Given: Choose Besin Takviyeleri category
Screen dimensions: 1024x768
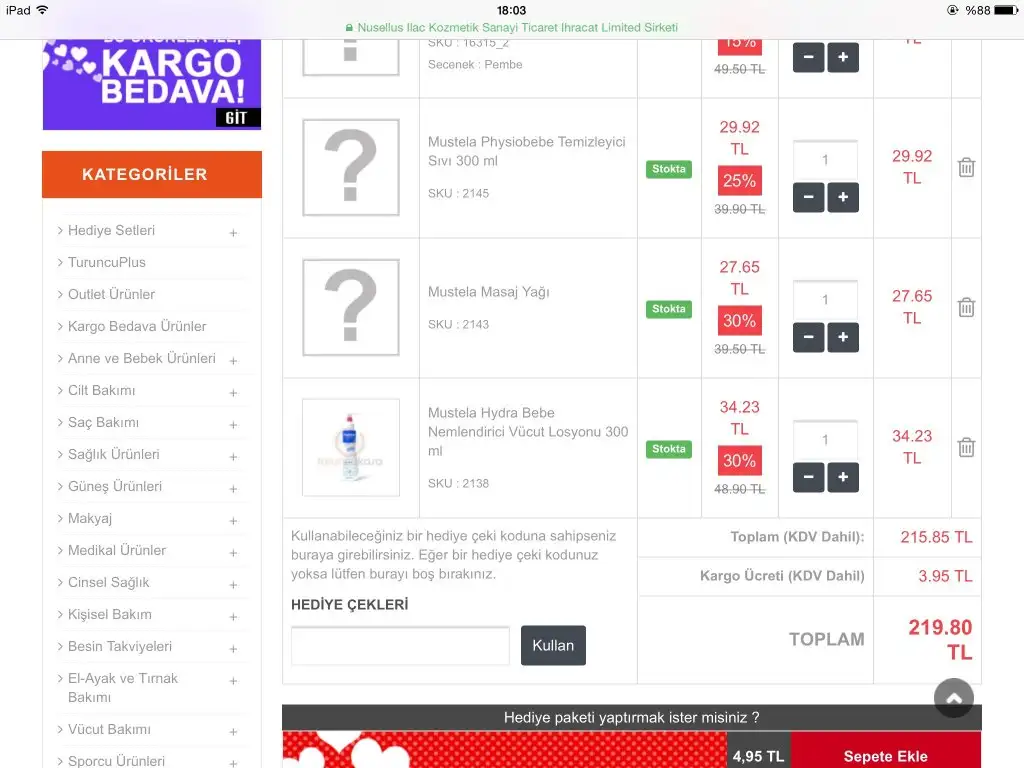Looking at the screenshot, I should click(120, 647).
